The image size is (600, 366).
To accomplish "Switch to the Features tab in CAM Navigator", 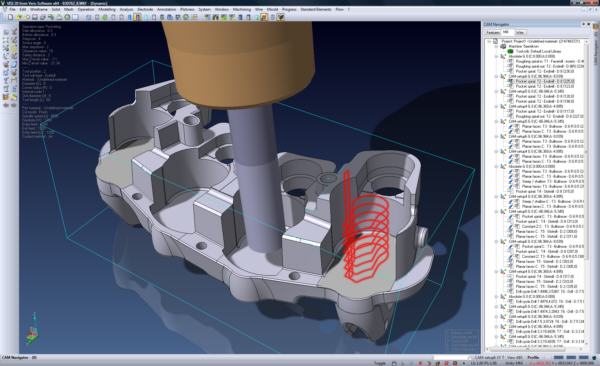I will [x=493, y=33].
